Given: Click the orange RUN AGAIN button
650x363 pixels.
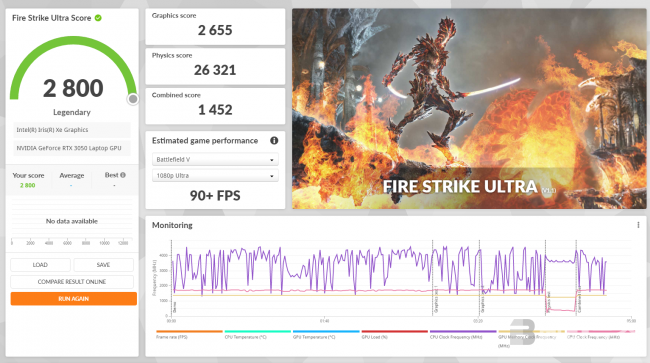Looking at the screenshot, I should point(74,299).
